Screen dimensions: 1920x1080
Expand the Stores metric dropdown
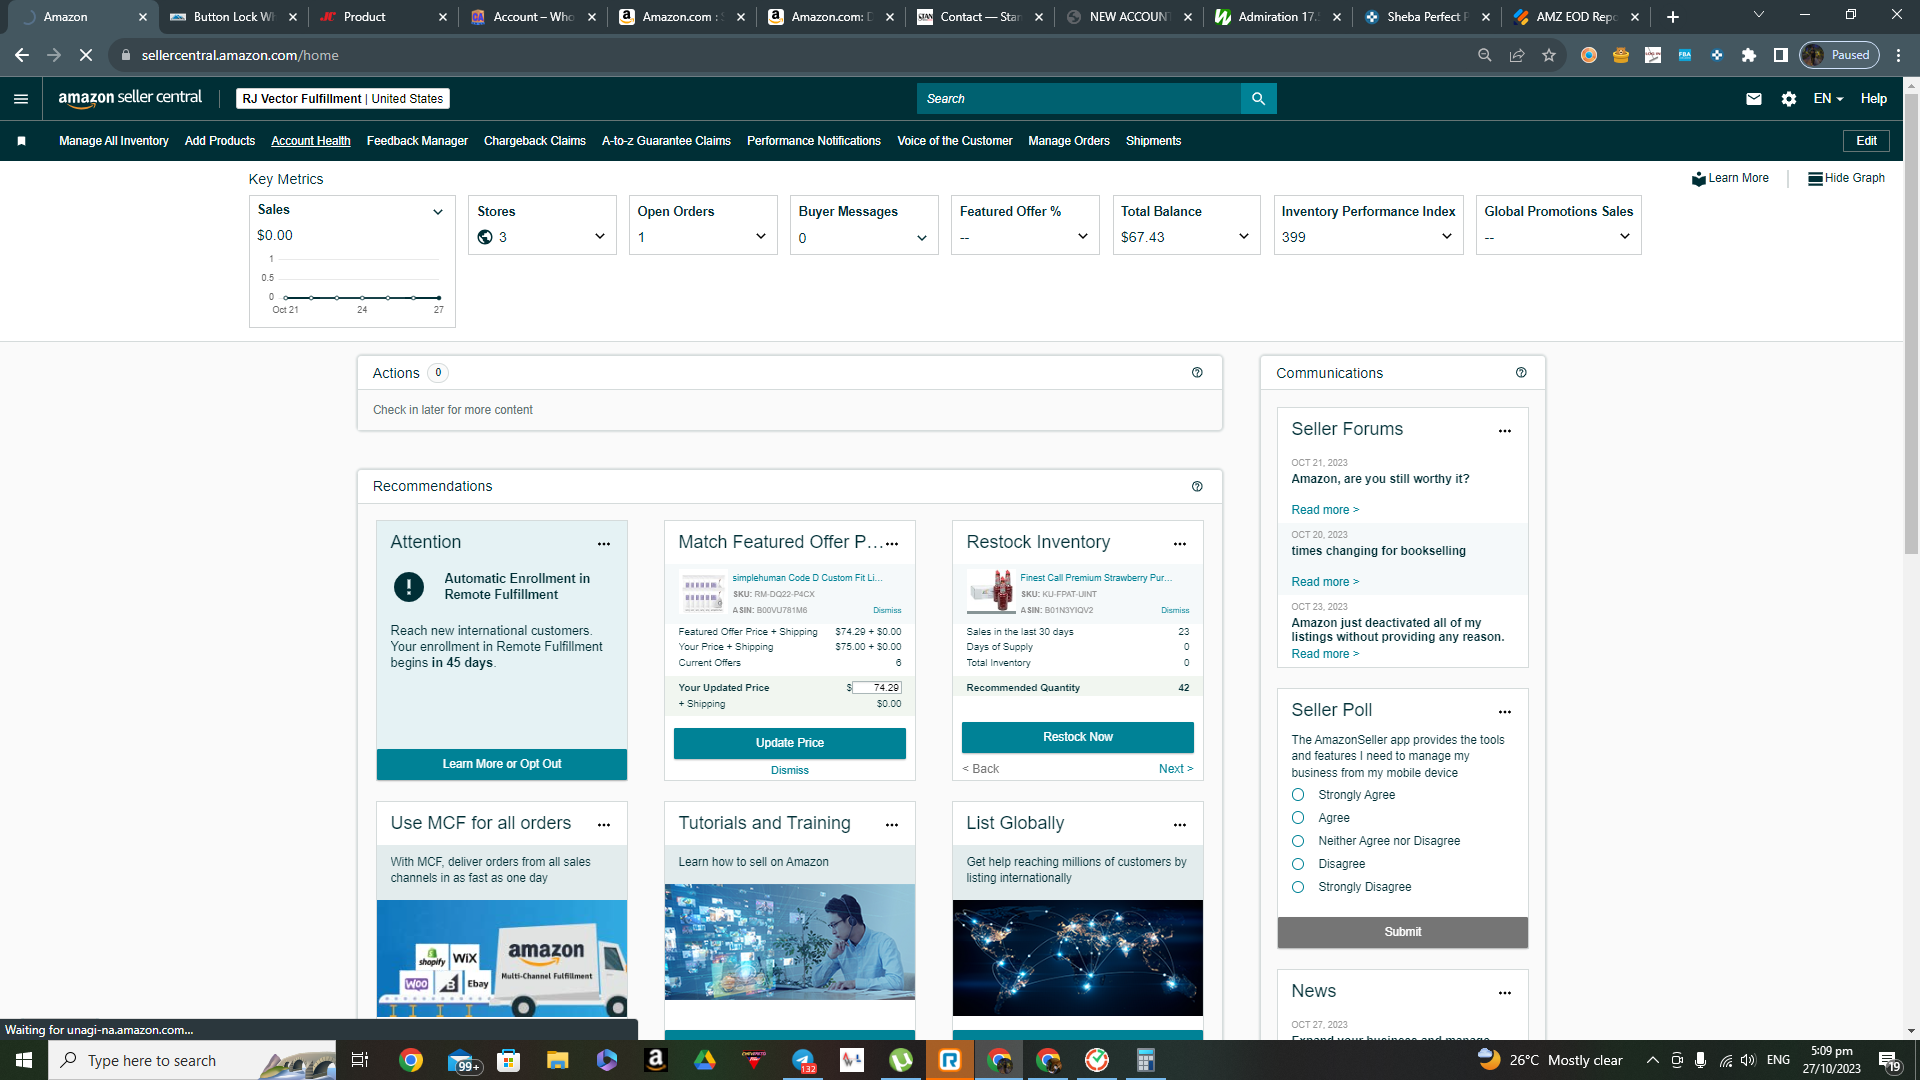[600, 237]
